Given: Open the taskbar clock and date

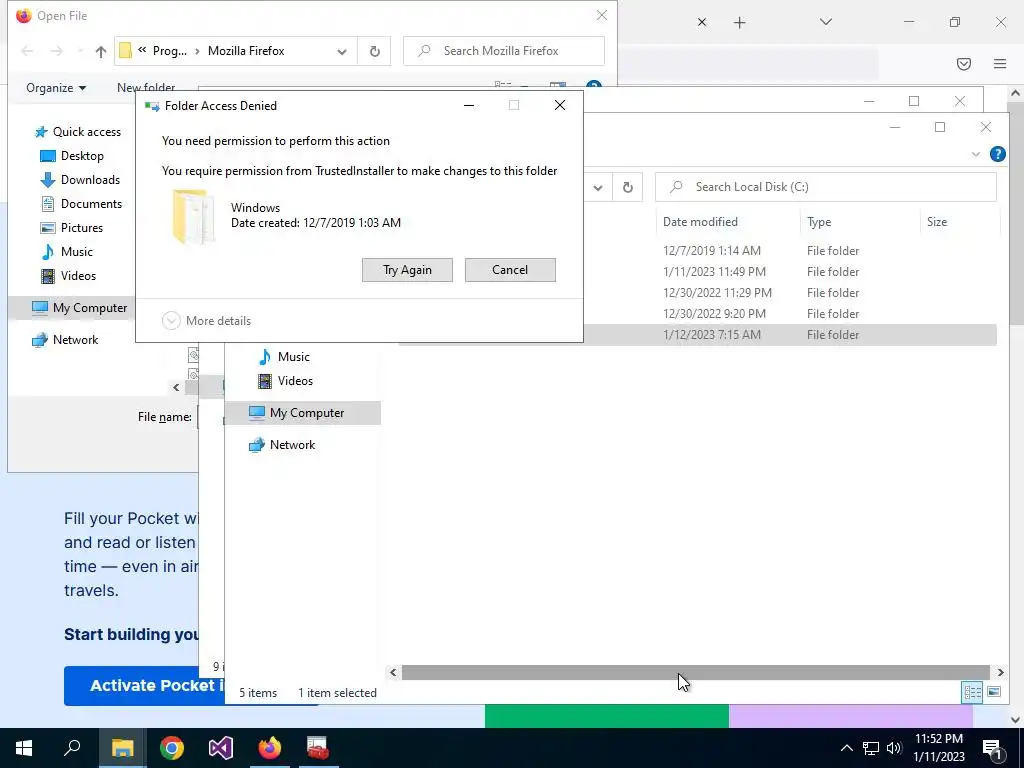Looking at the screenshot, I should (938, 748).
